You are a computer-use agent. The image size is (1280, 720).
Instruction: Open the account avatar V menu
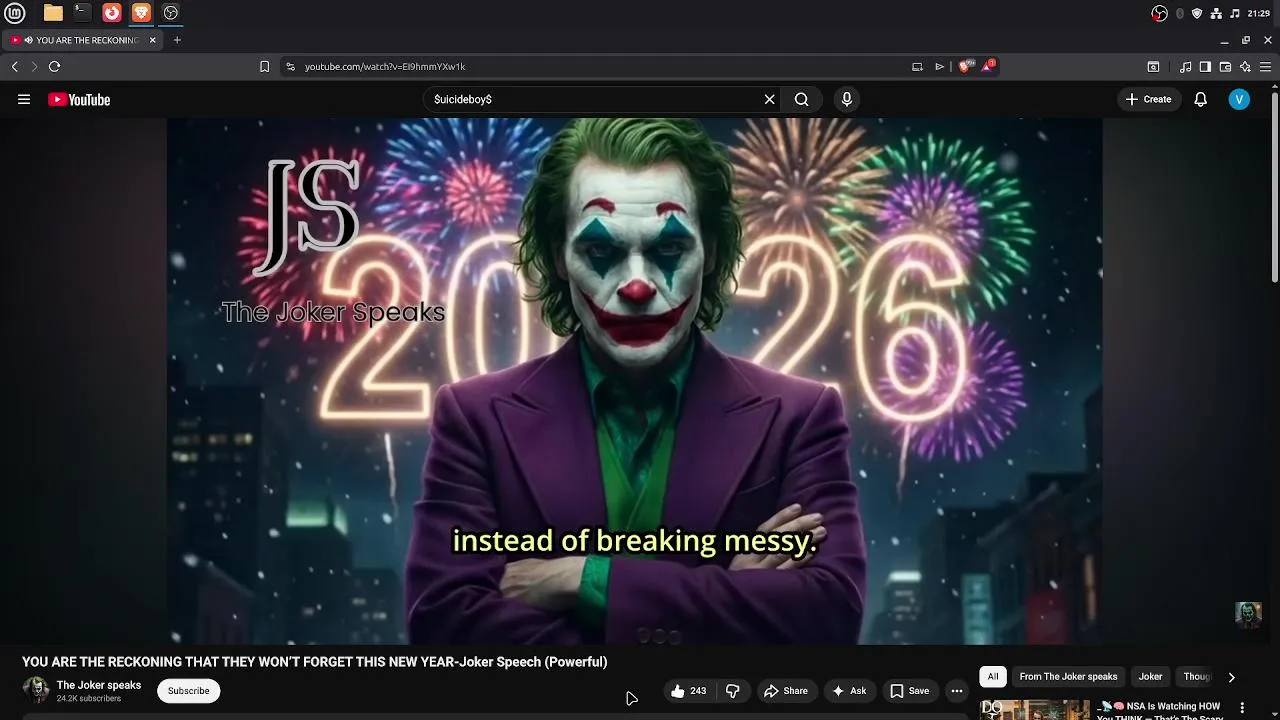pyautogui.click(x=1239, y=99)
